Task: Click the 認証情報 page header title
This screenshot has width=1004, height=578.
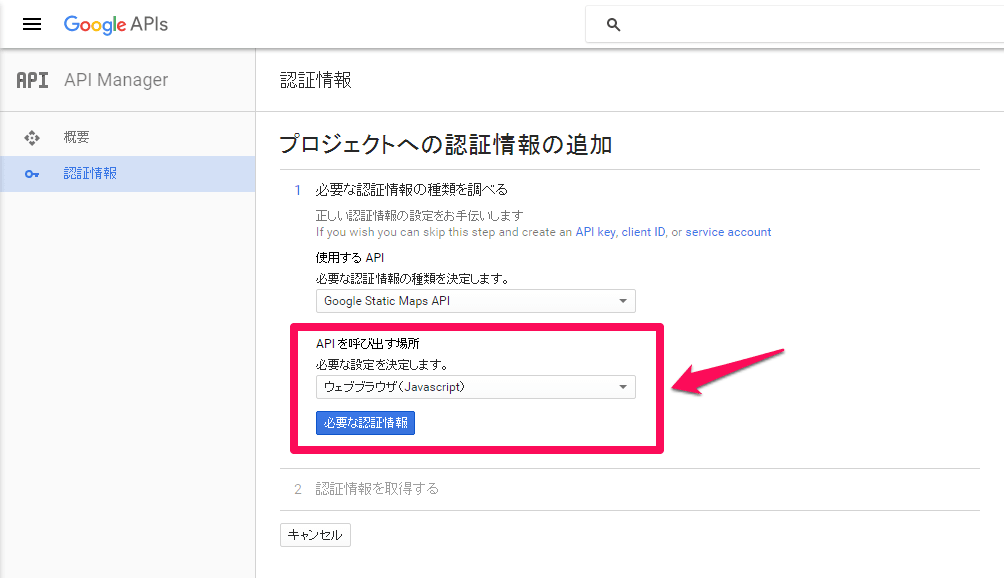Action: tap(316, 80)
